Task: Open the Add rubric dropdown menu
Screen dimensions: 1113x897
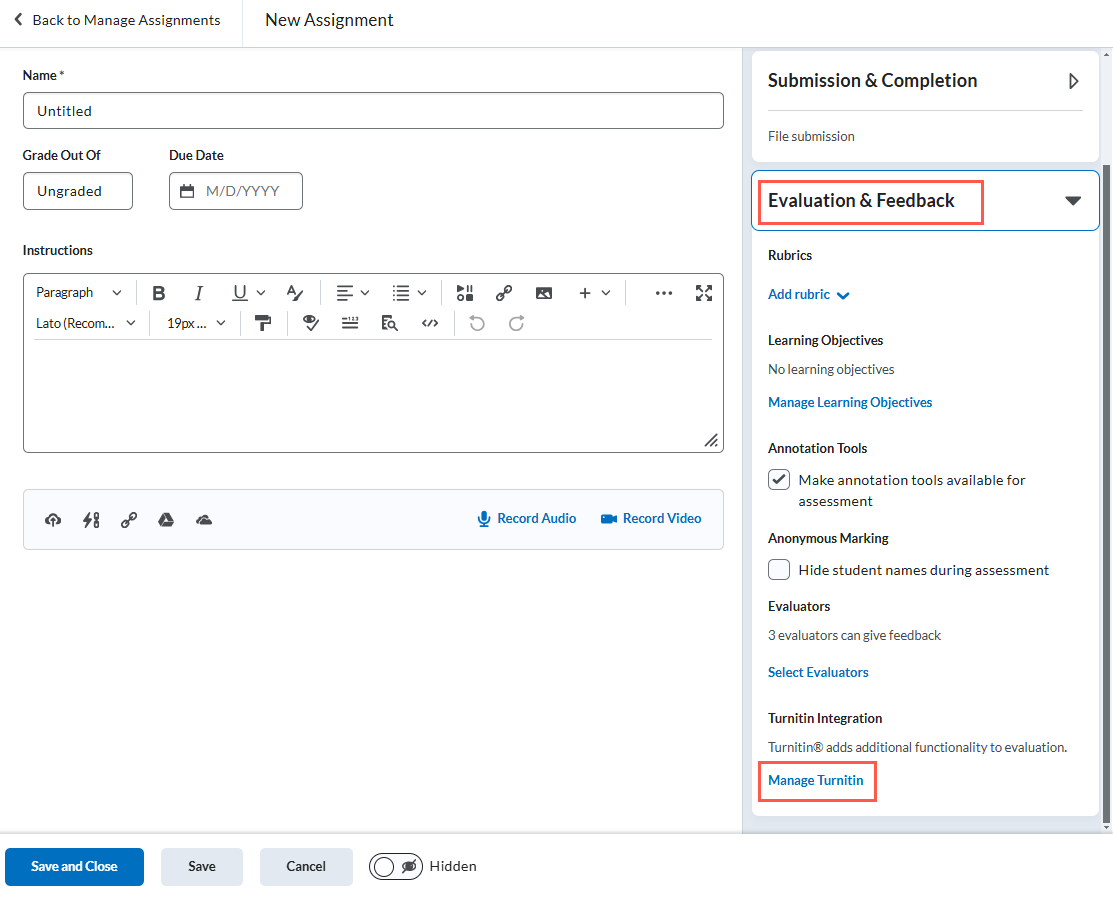Action: click(x=808, y=293)
